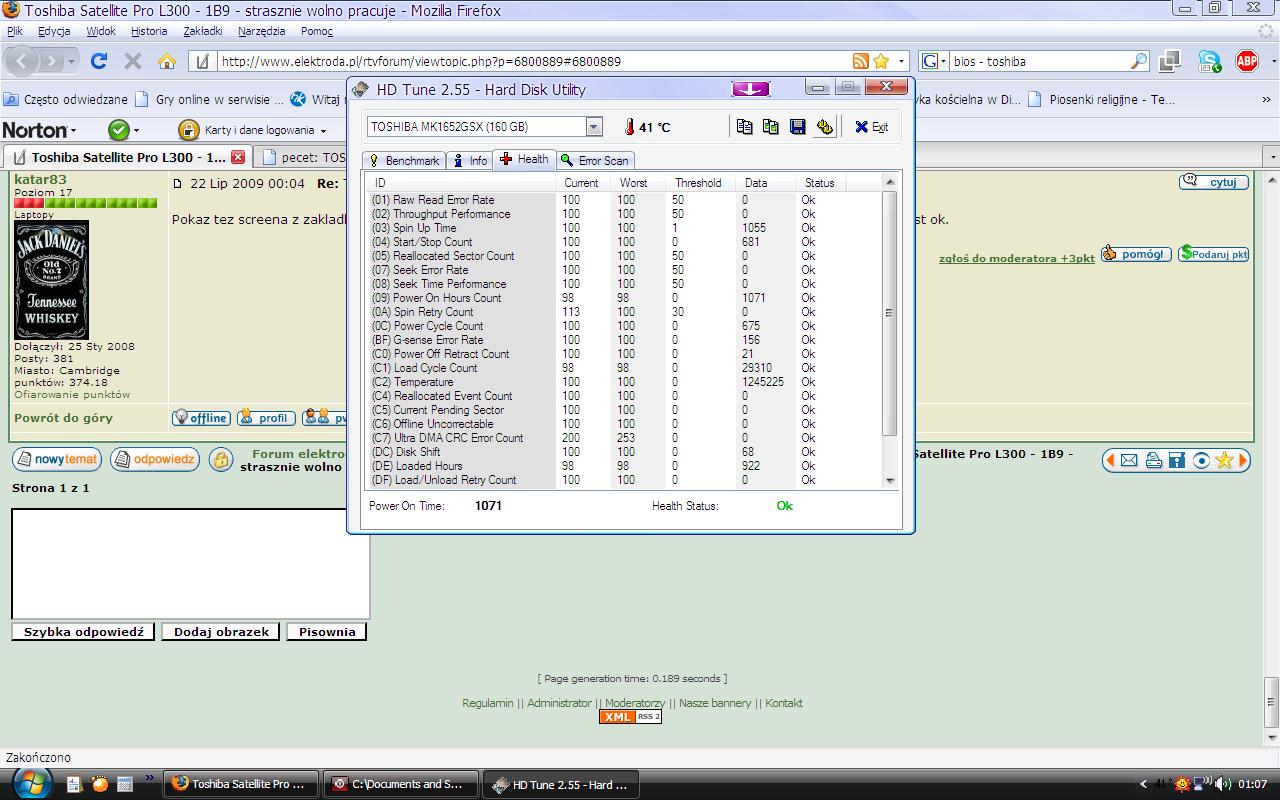The height and width of the screenshot is (800, 1280).
Task: Switch to the 'pecet: TOS' browser tab
Action: tap(303, 157)
